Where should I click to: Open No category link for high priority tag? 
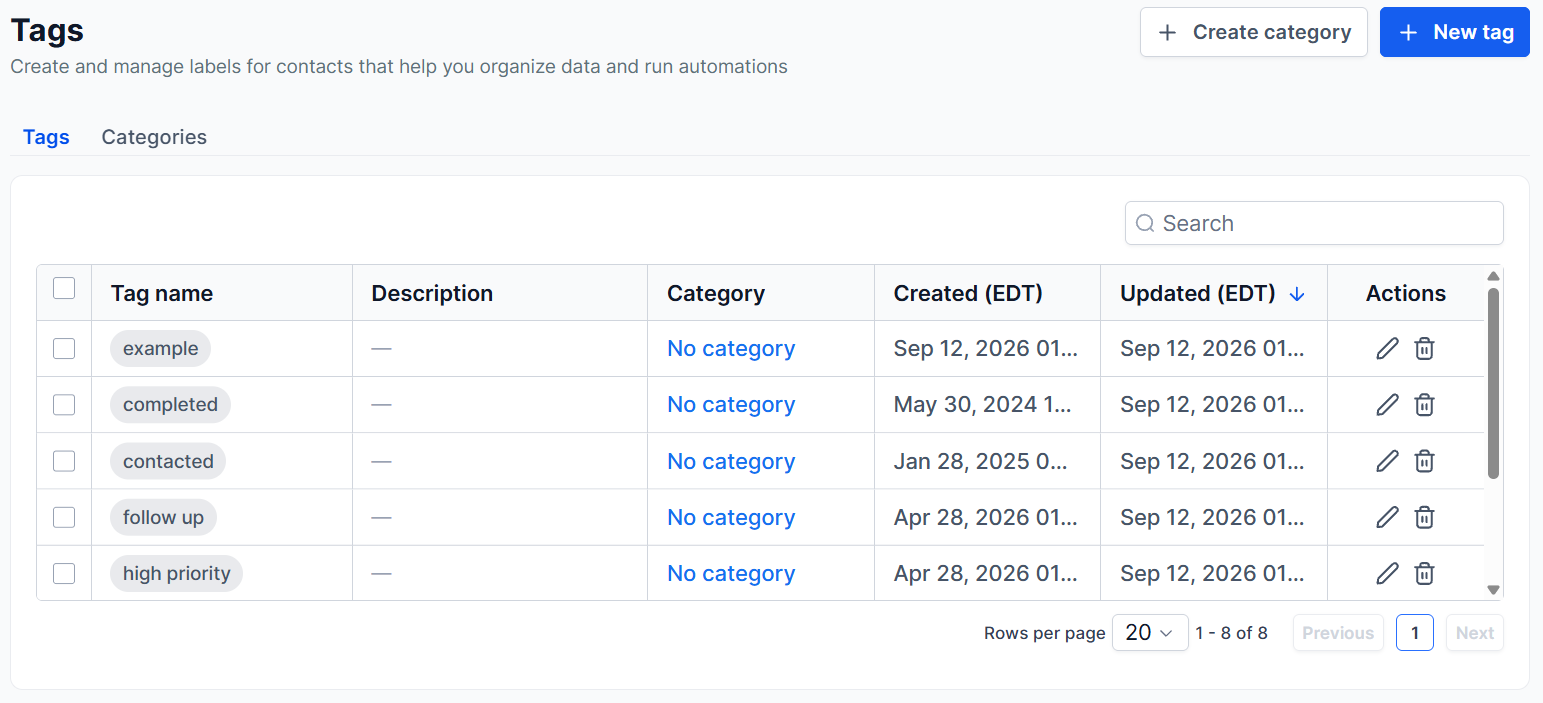pyautogui.click(x=731, y=573)
